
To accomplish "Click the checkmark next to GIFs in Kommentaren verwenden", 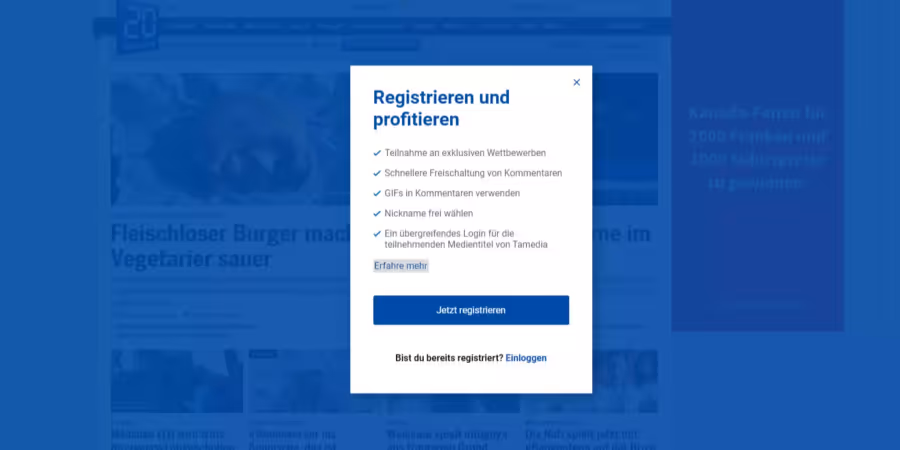I will tap(377, 193).
